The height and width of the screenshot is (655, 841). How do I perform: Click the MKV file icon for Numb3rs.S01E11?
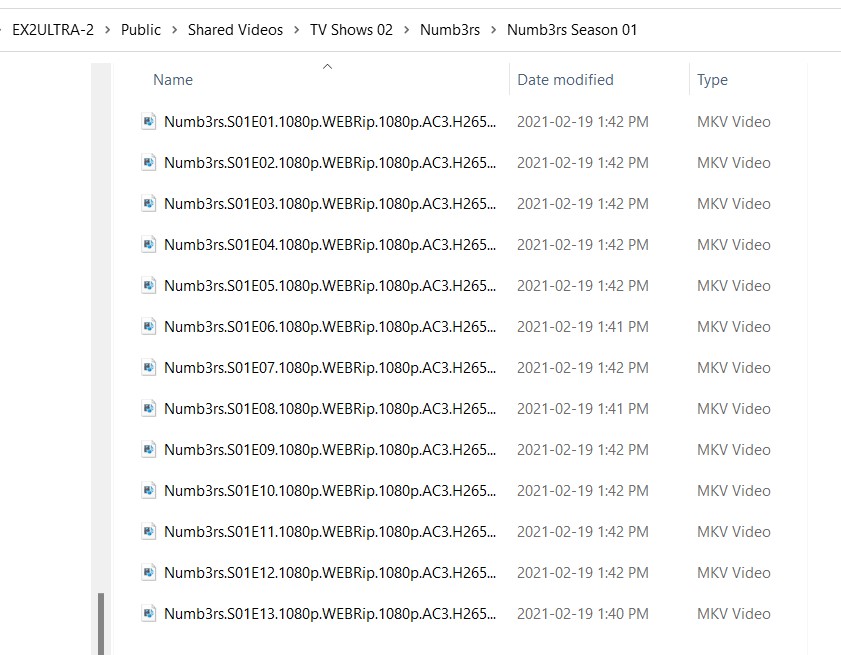coord(149,532)
